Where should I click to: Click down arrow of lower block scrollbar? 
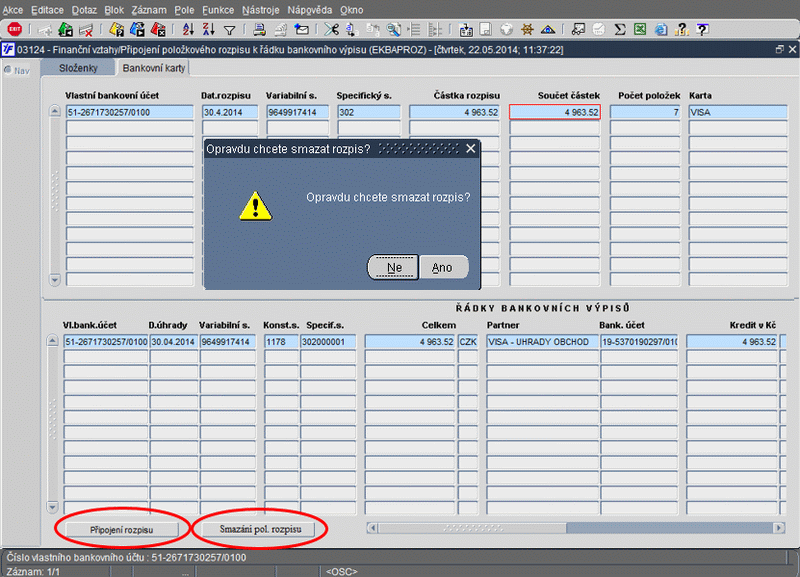pyautogui.click(x=53, y=507)
